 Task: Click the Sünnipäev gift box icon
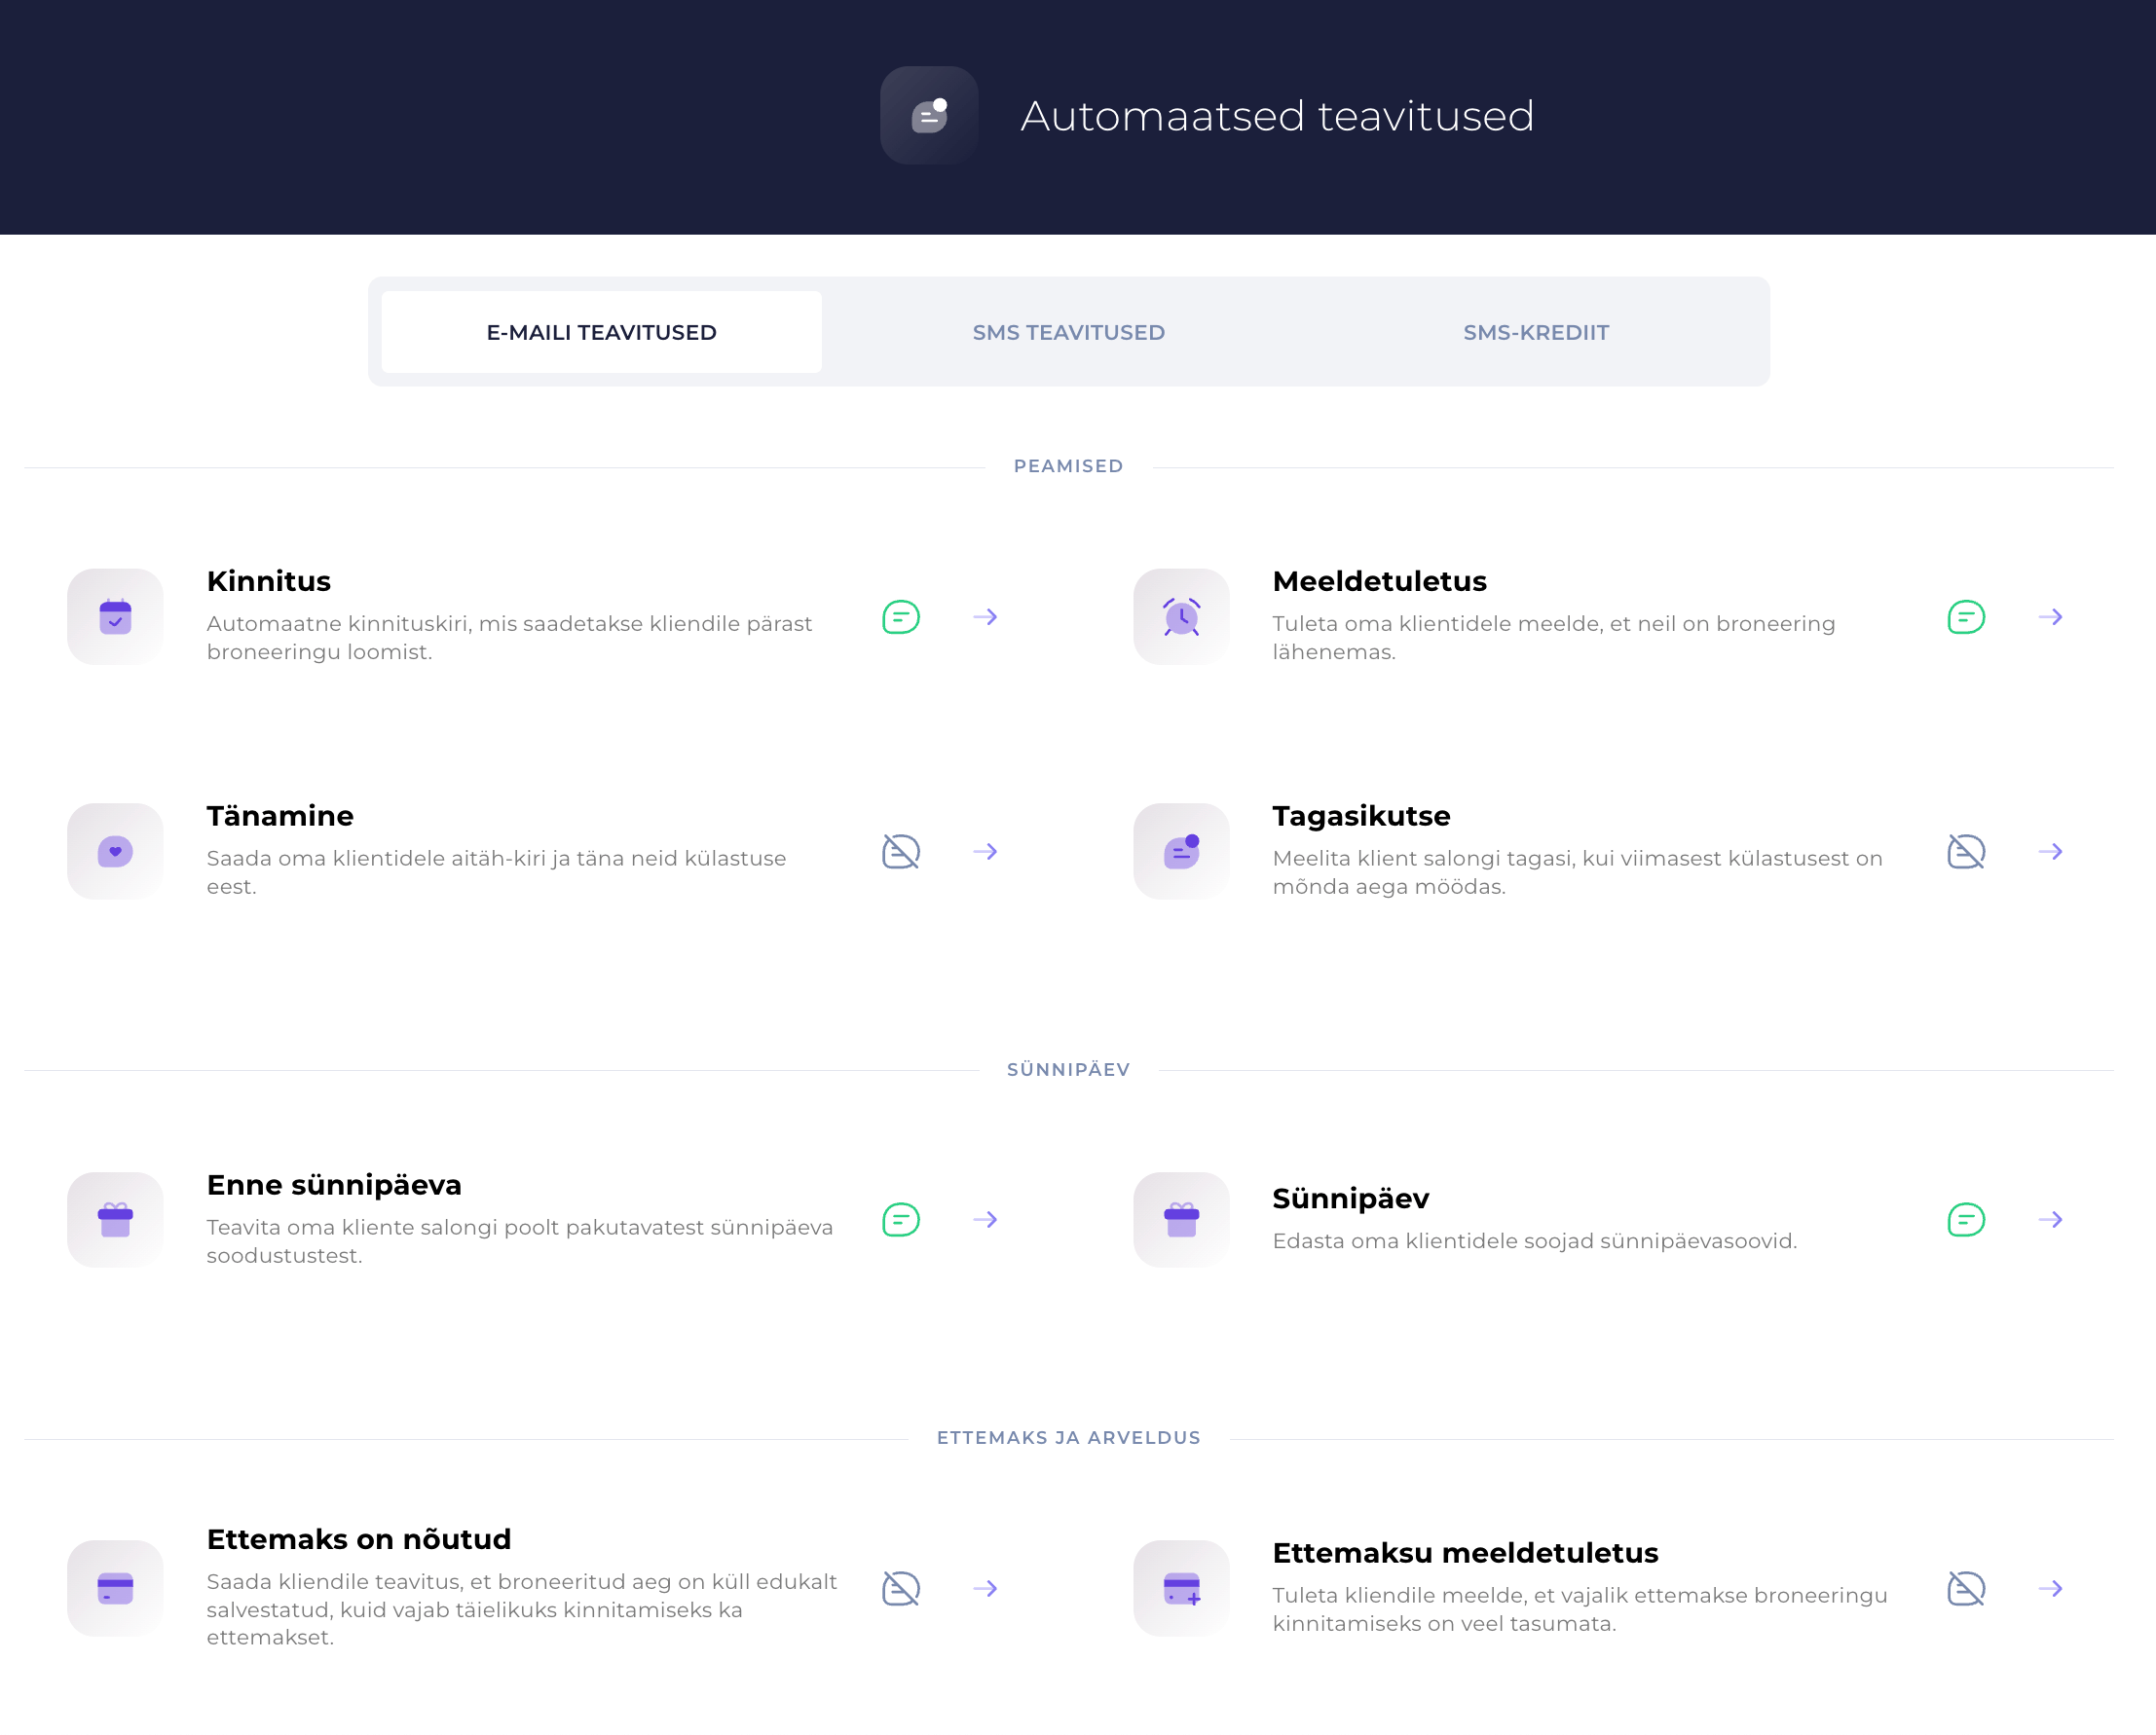click(1181, 1220)
